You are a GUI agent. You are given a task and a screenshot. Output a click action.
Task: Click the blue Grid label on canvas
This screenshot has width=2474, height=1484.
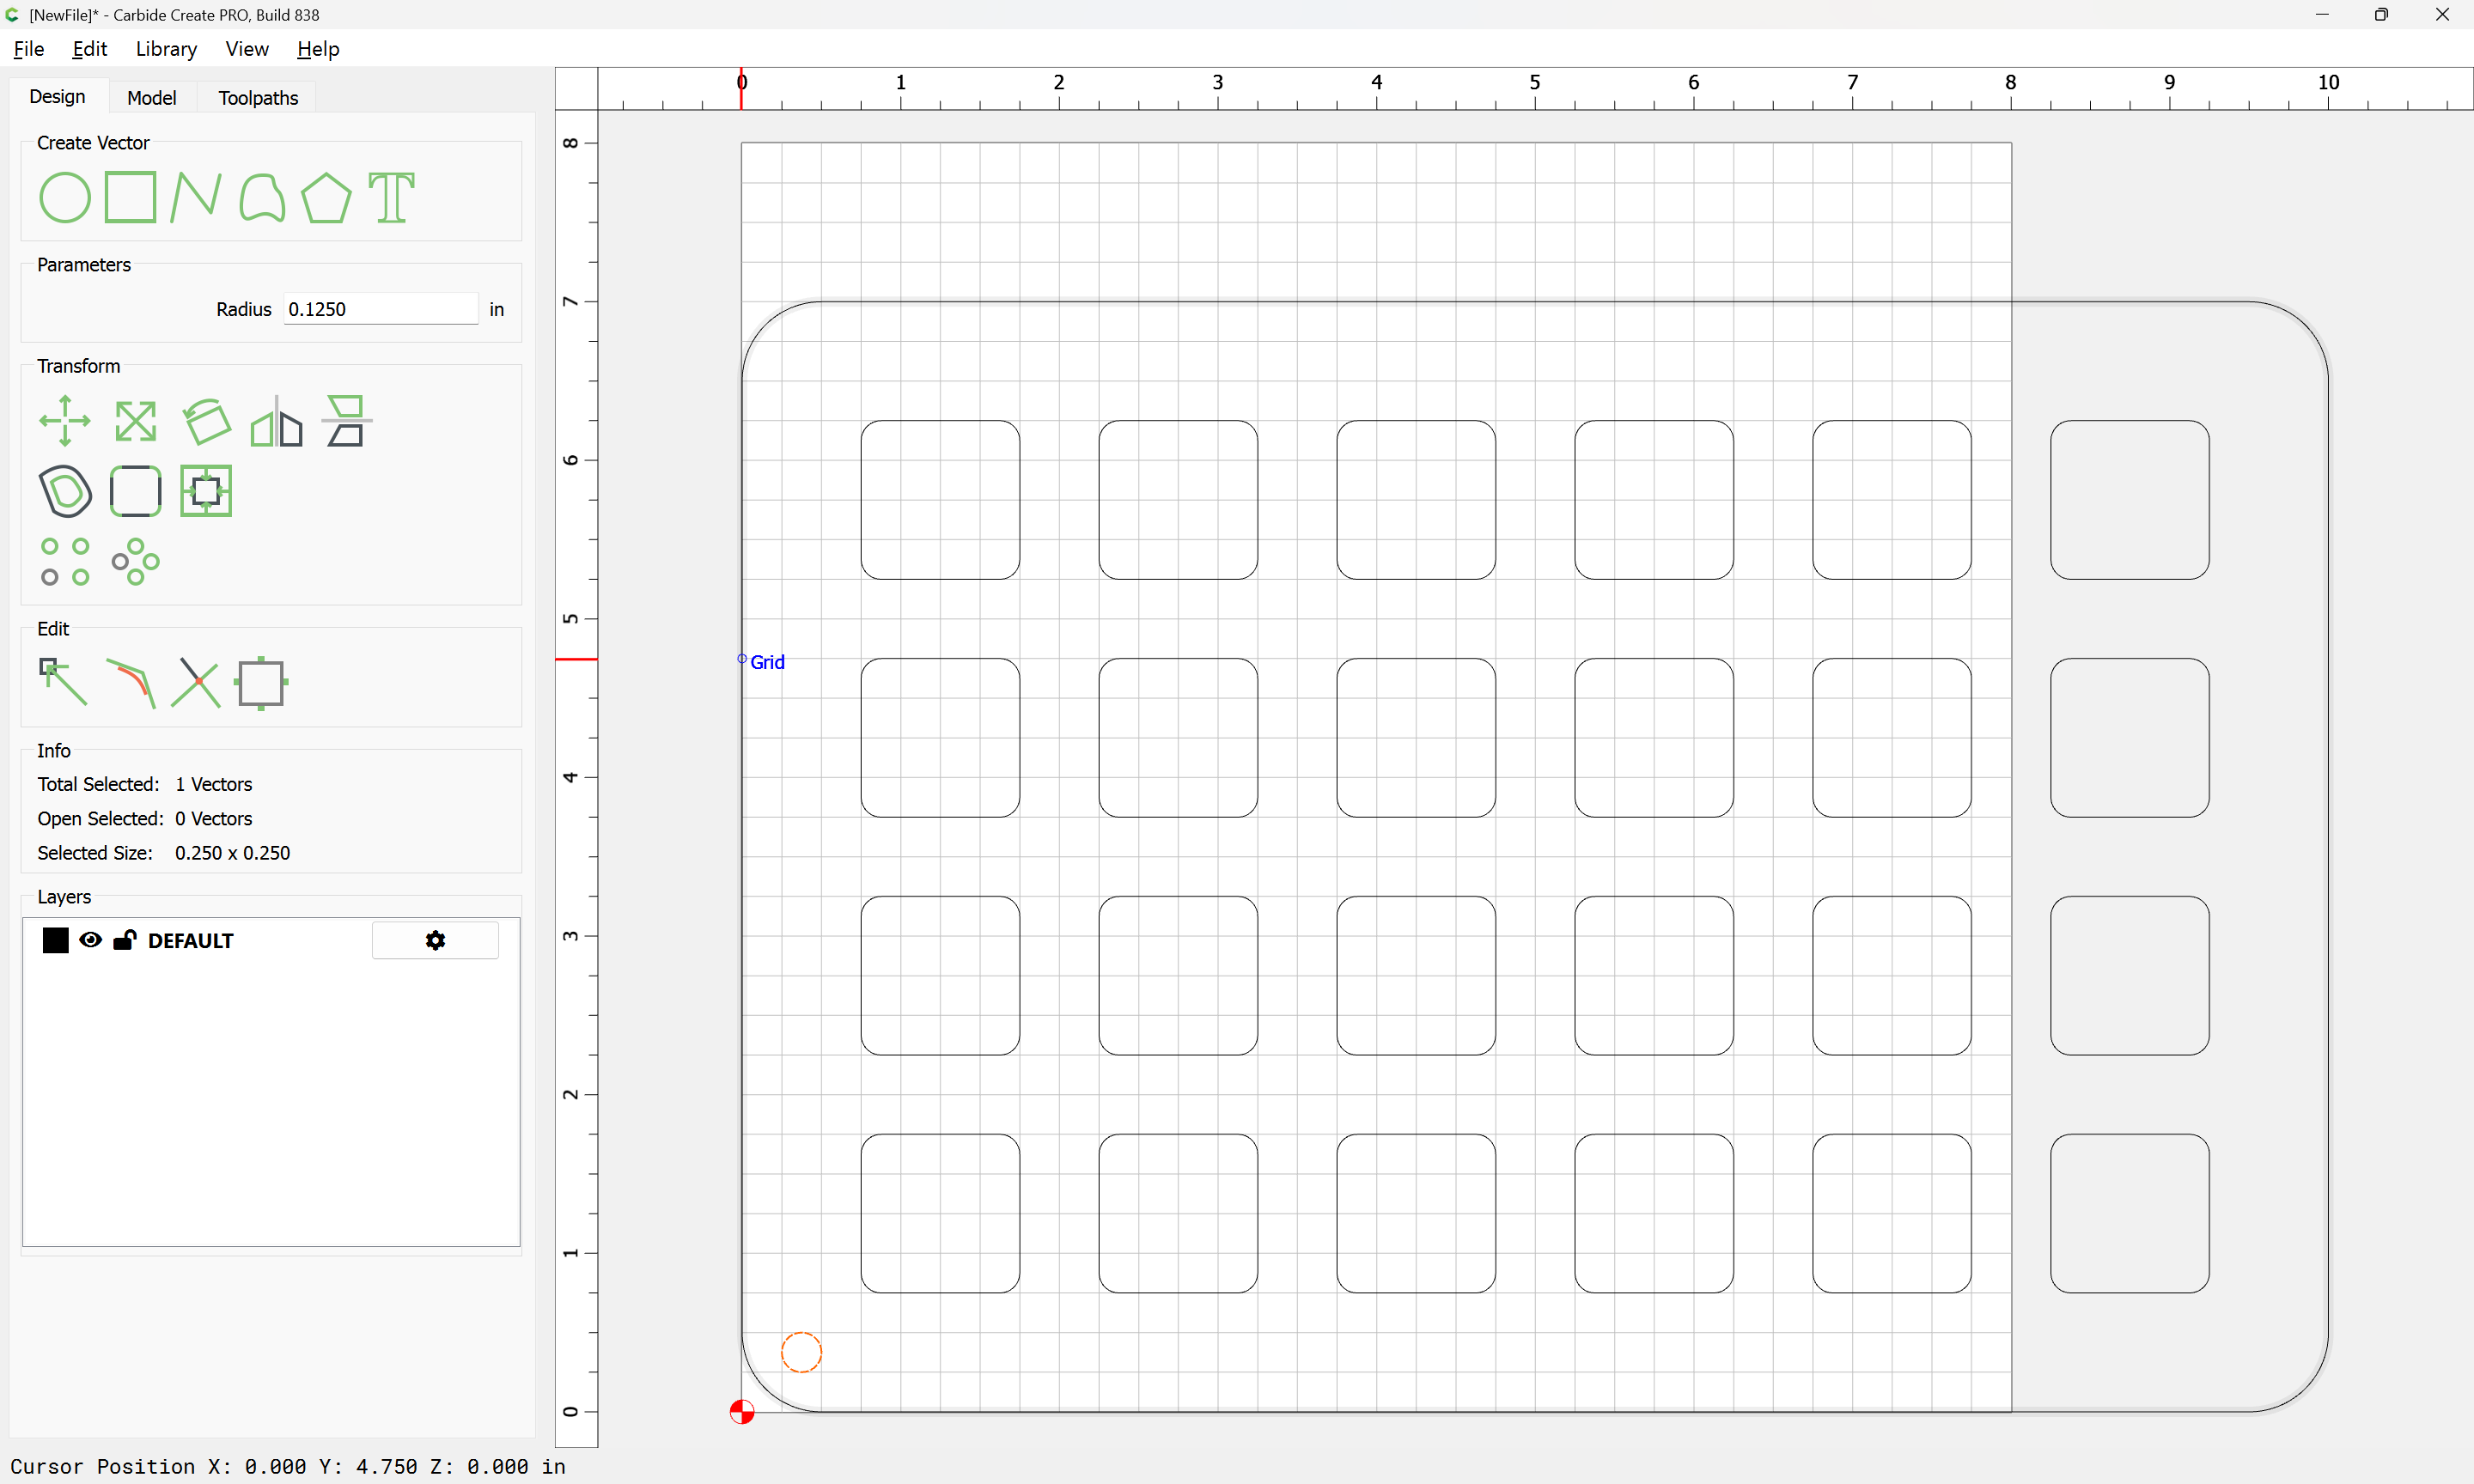[767, 662]
